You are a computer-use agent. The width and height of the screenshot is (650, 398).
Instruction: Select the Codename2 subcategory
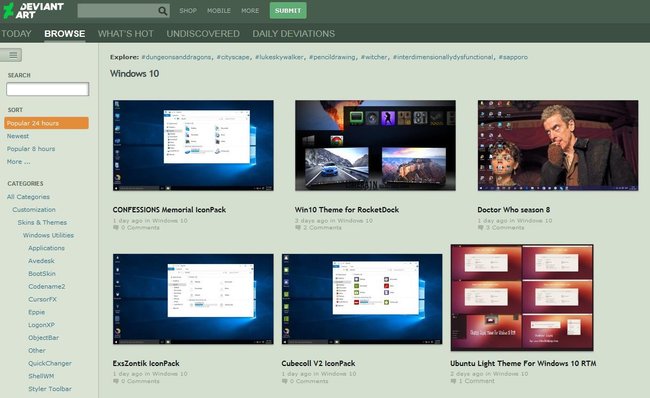pyautogui.click(x=46, y=287)
